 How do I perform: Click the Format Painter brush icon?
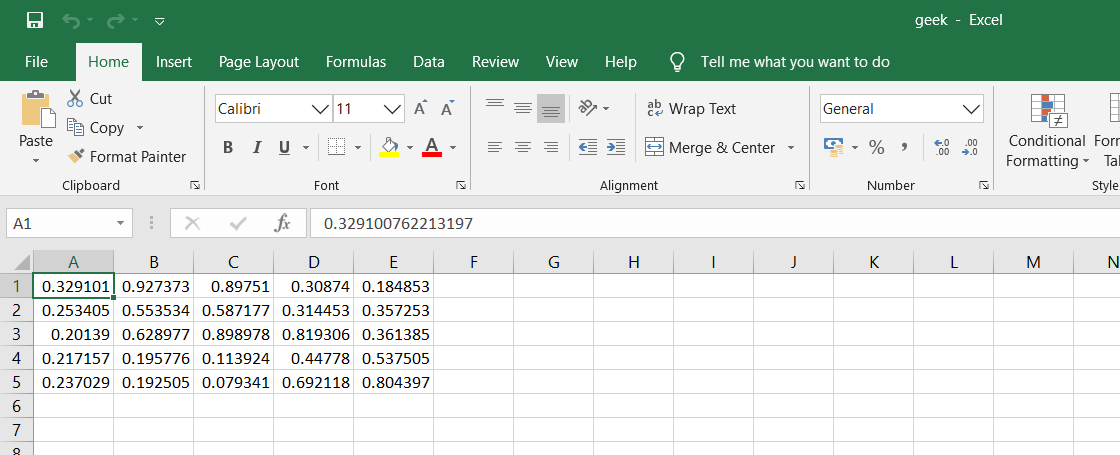click(76, 157)
